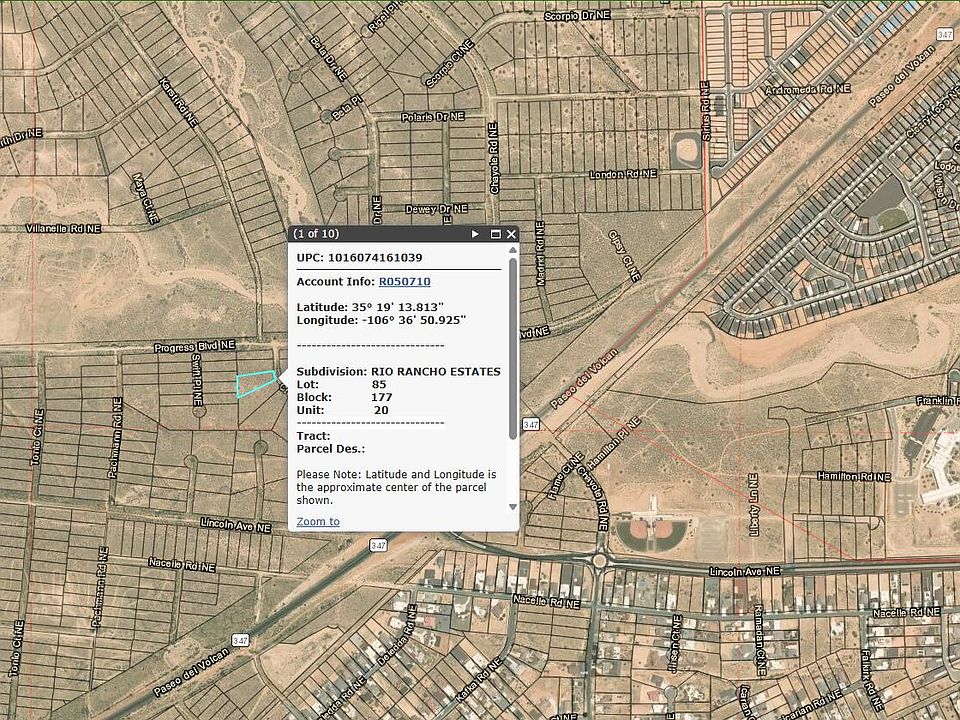Click the Progress Blvd NE street label
Image resolution: width=960 pixels, height=720 pixels.
pyautogui.click(x=195, y=346)
